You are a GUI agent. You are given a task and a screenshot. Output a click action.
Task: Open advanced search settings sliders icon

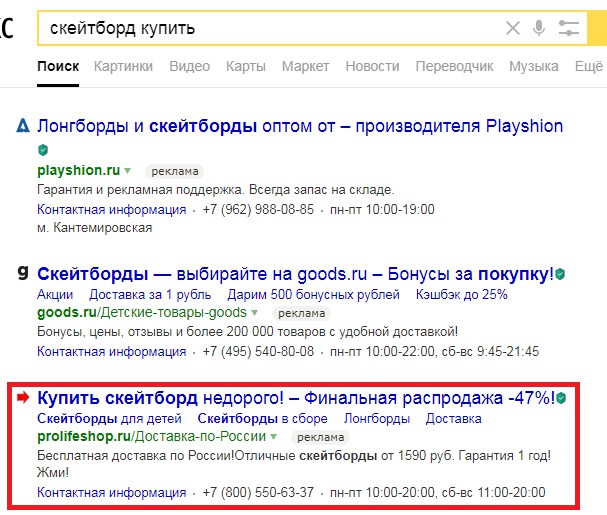pos(569,28)
